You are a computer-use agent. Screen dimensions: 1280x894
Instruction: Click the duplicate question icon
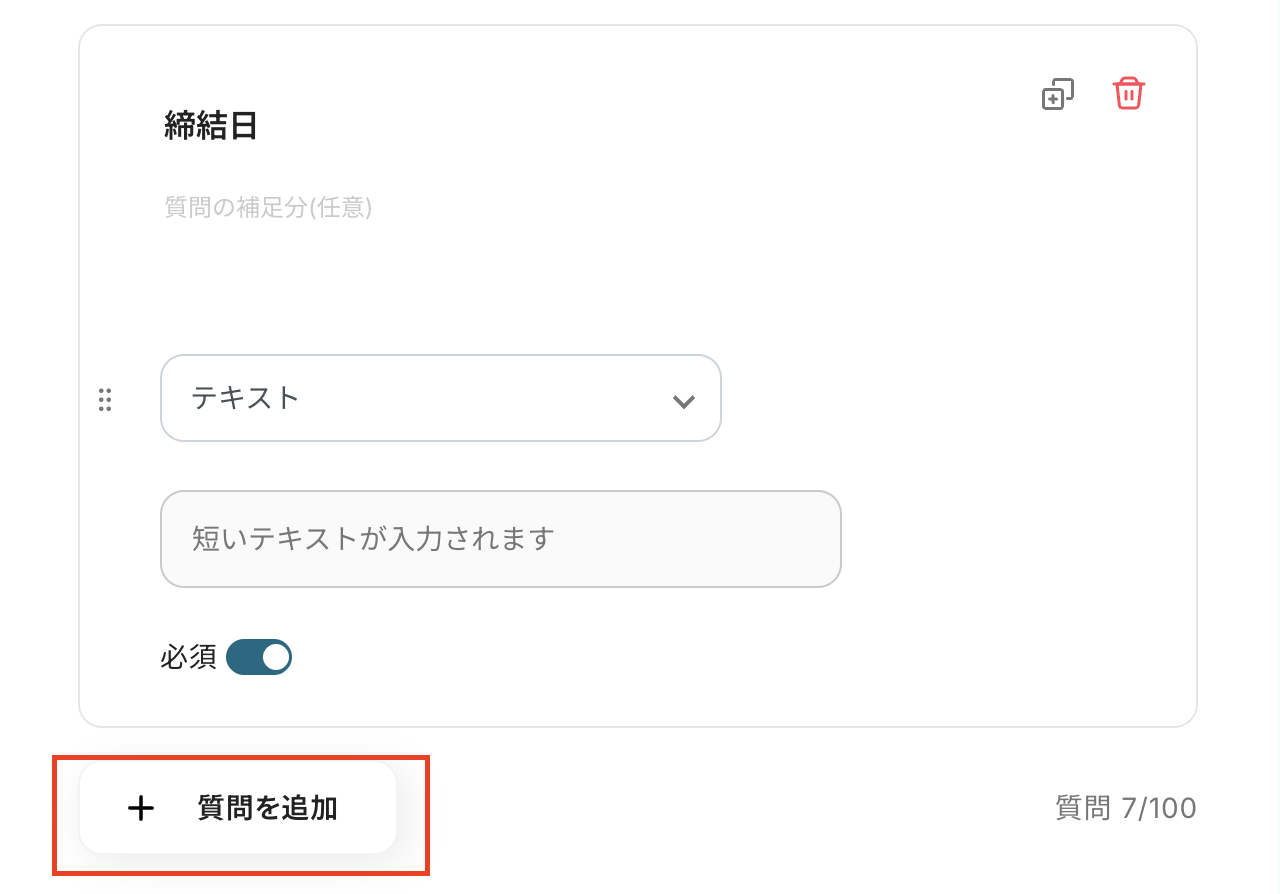[1057, 94]
